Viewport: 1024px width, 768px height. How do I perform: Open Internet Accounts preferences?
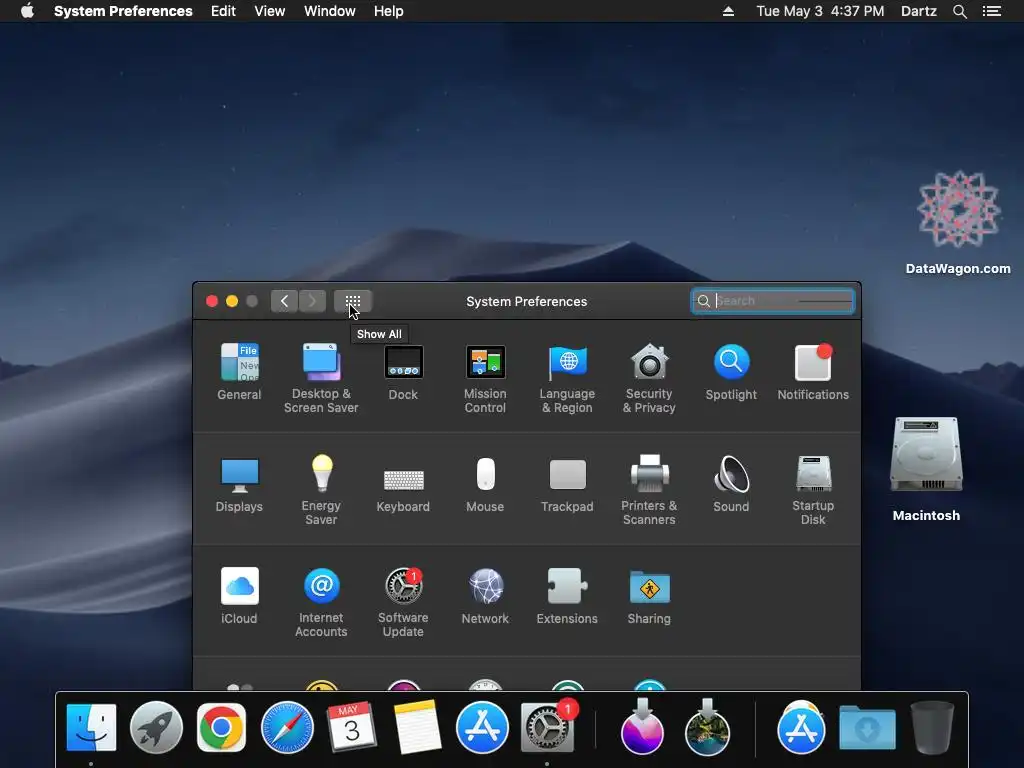[321, 602]
